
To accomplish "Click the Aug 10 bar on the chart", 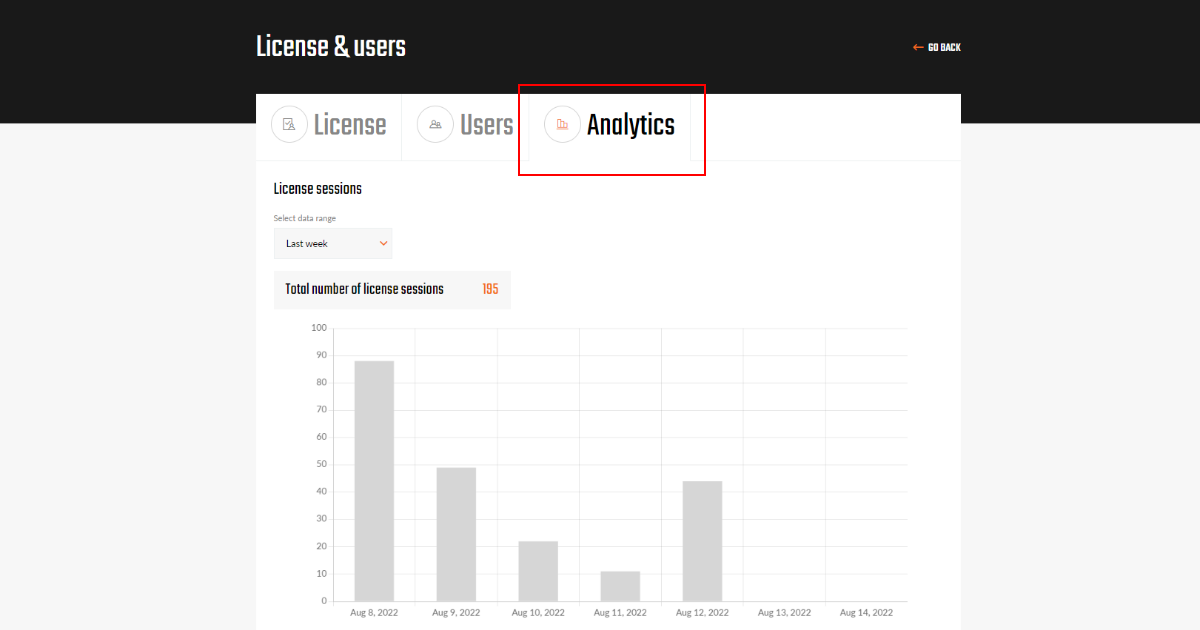I will pyautogui.click(x=537, y=570).
